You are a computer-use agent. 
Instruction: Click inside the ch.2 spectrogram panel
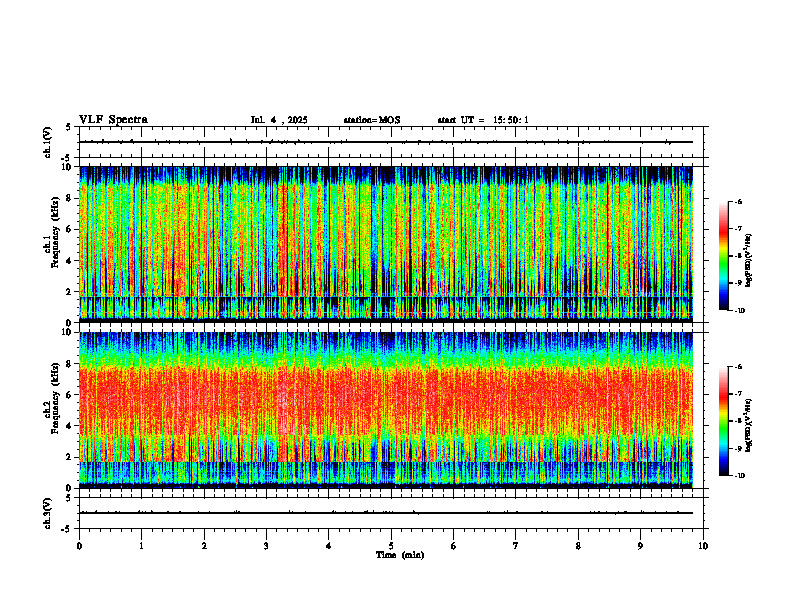click(386, 410)
